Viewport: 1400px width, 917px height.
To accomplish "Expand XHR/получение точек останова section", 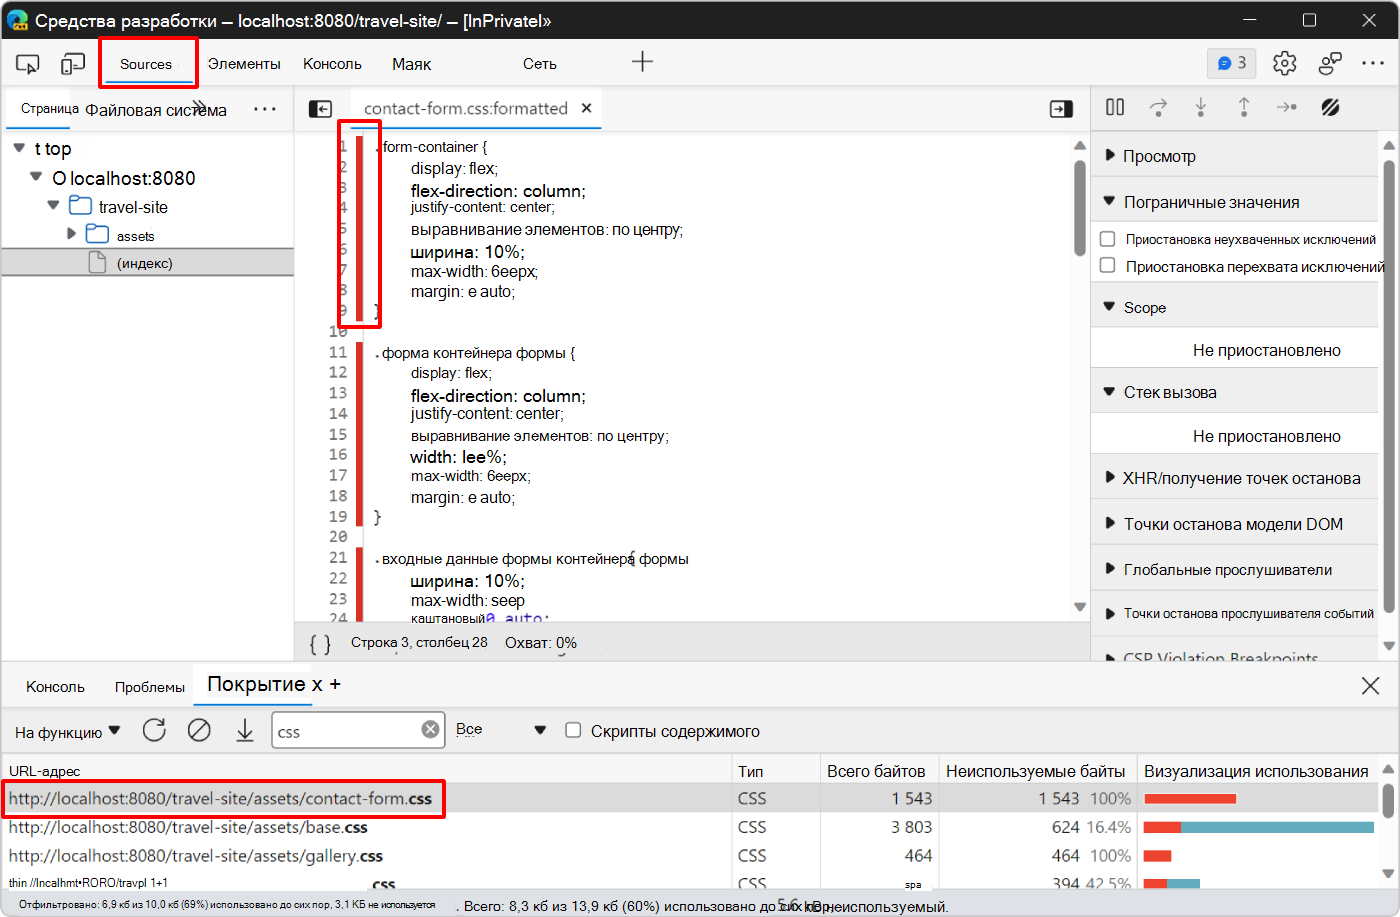I will (1110, 477).
